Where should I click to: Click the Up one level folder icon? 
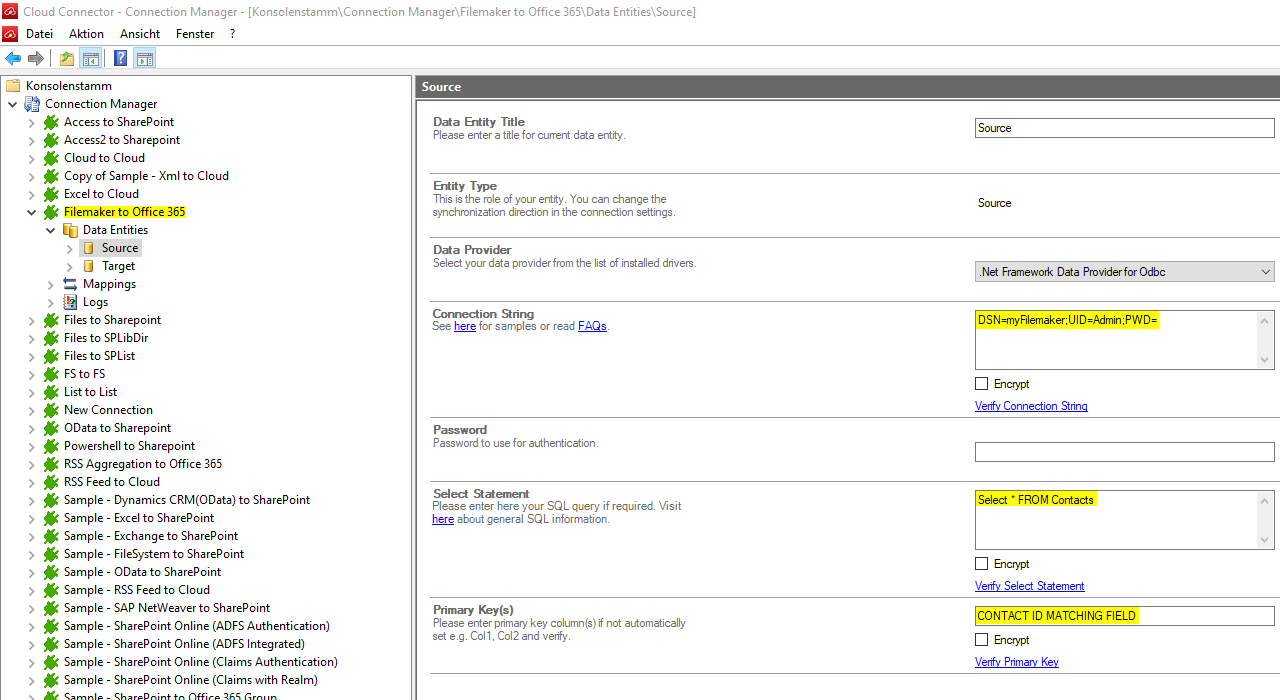click(66, 59)
